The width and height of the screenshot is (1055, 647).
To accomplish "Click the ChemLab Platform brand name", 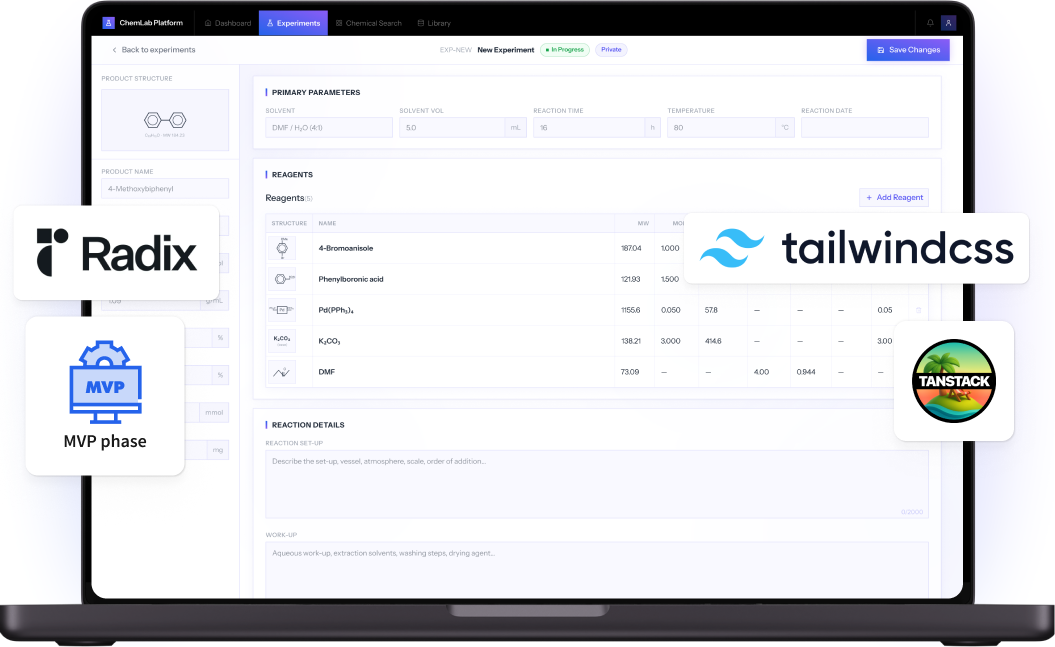I will pyautogui.click(x=151, y=23).
